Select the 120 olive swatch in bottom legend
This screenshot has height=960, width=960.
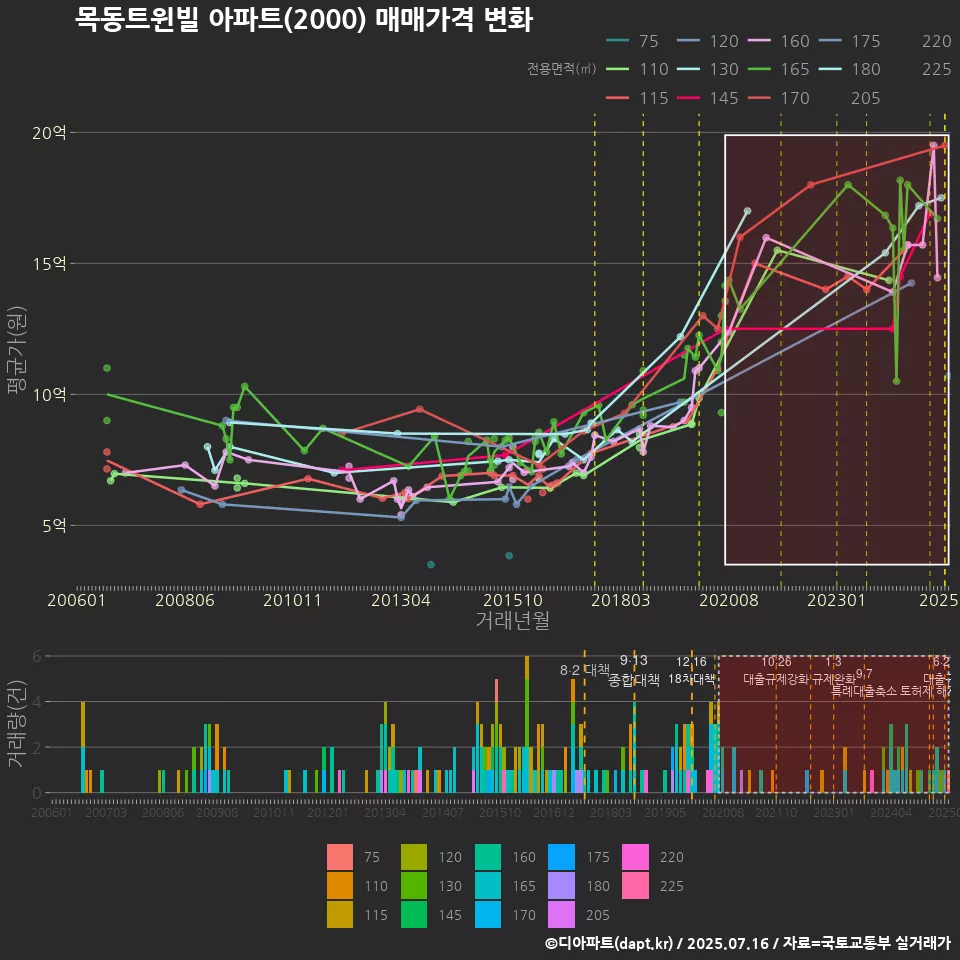414,857
